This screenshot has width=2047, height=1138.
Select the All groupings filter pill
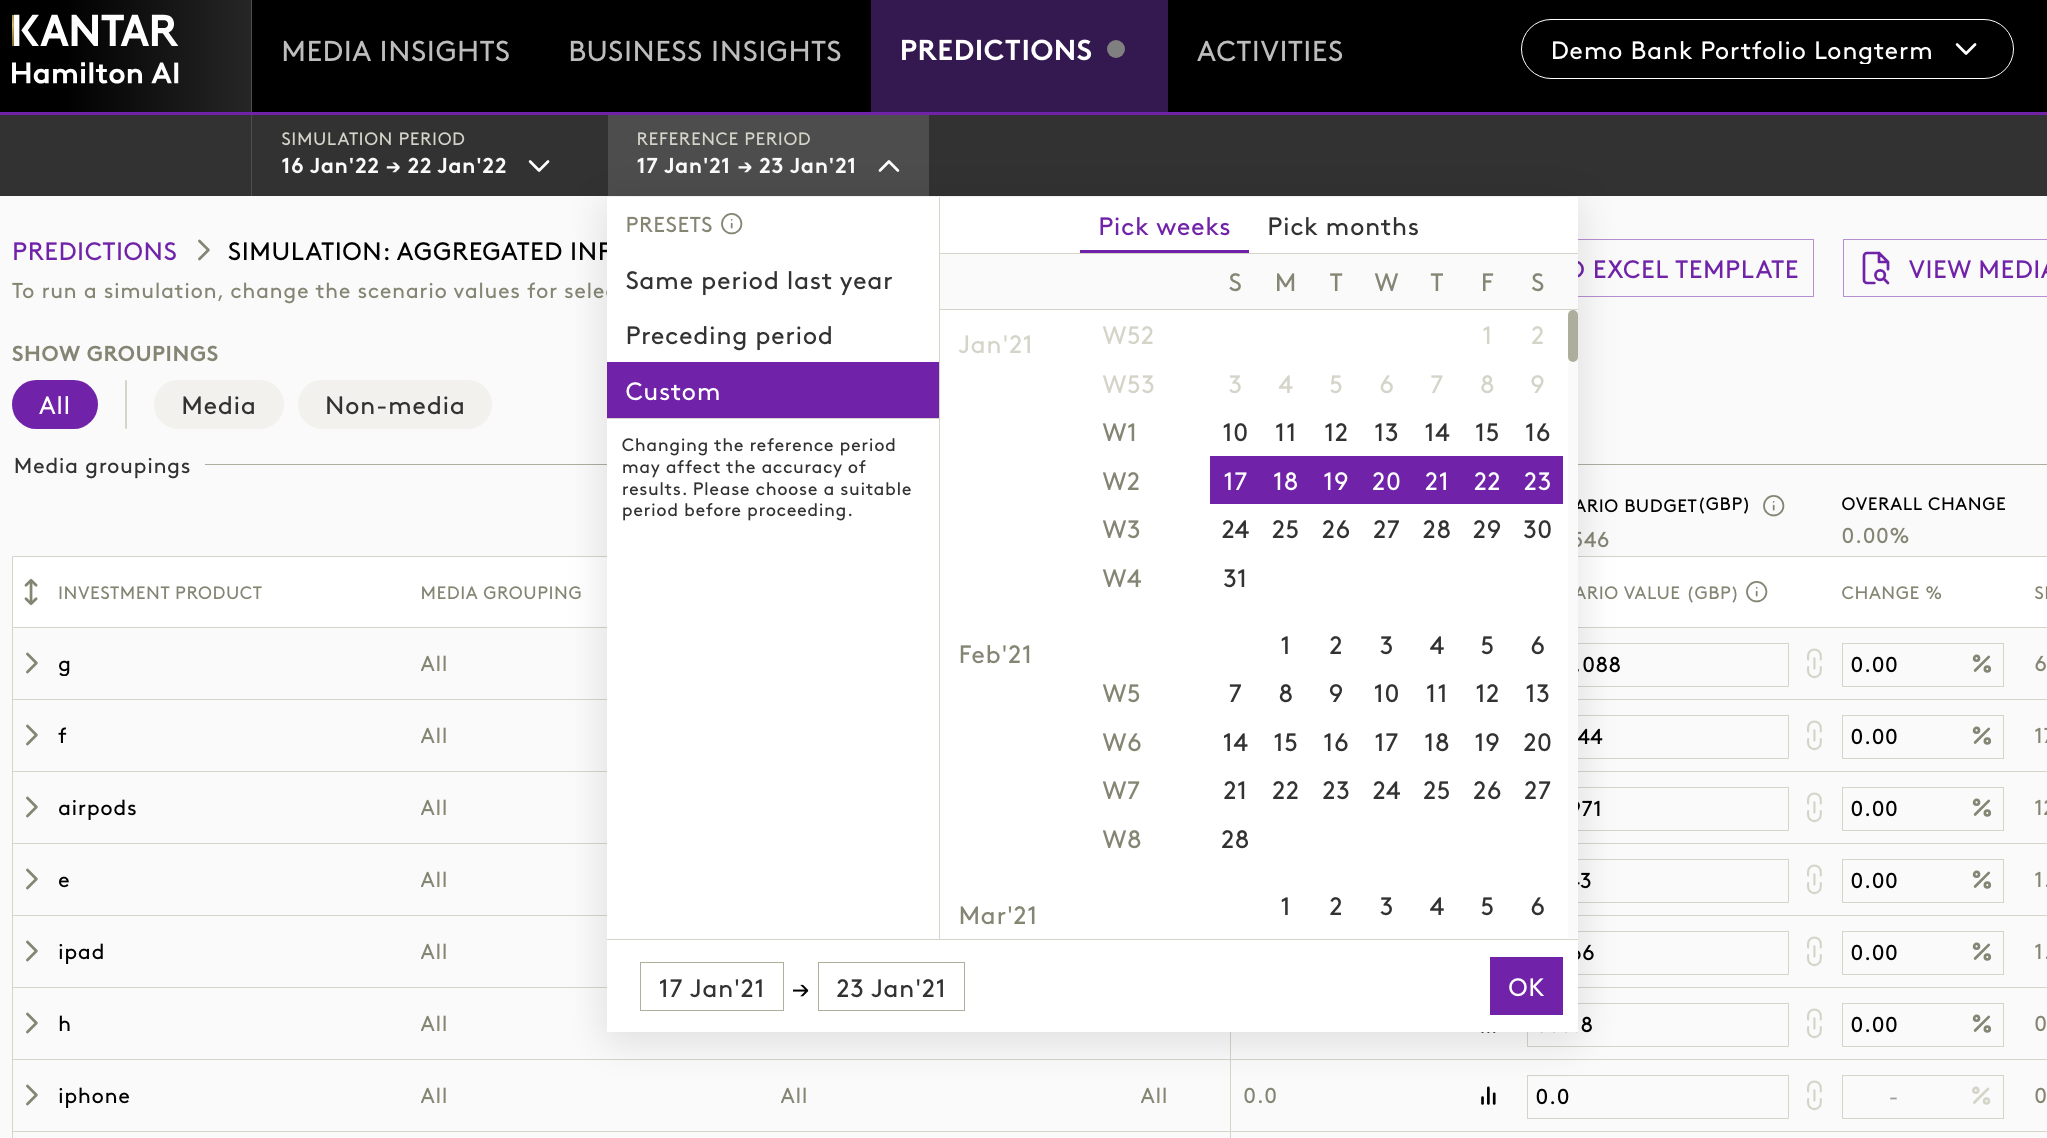(x=54, y=405)
